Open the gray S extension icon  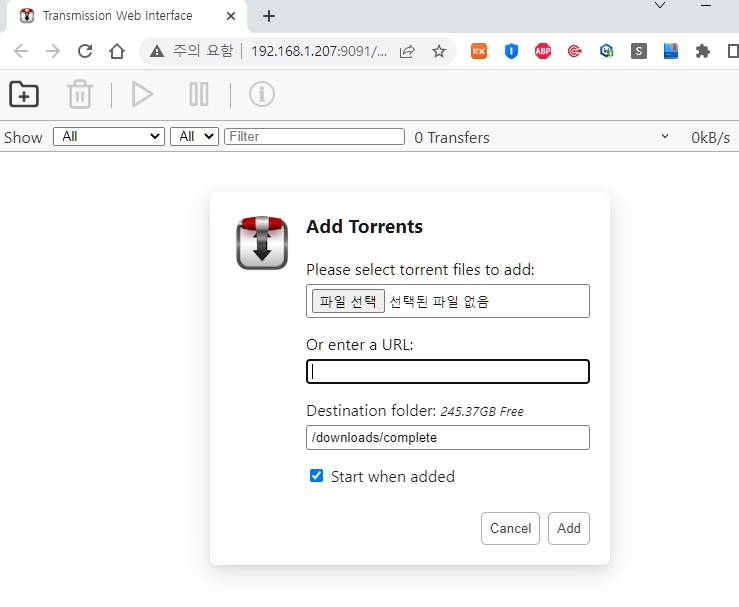point(639,51)
